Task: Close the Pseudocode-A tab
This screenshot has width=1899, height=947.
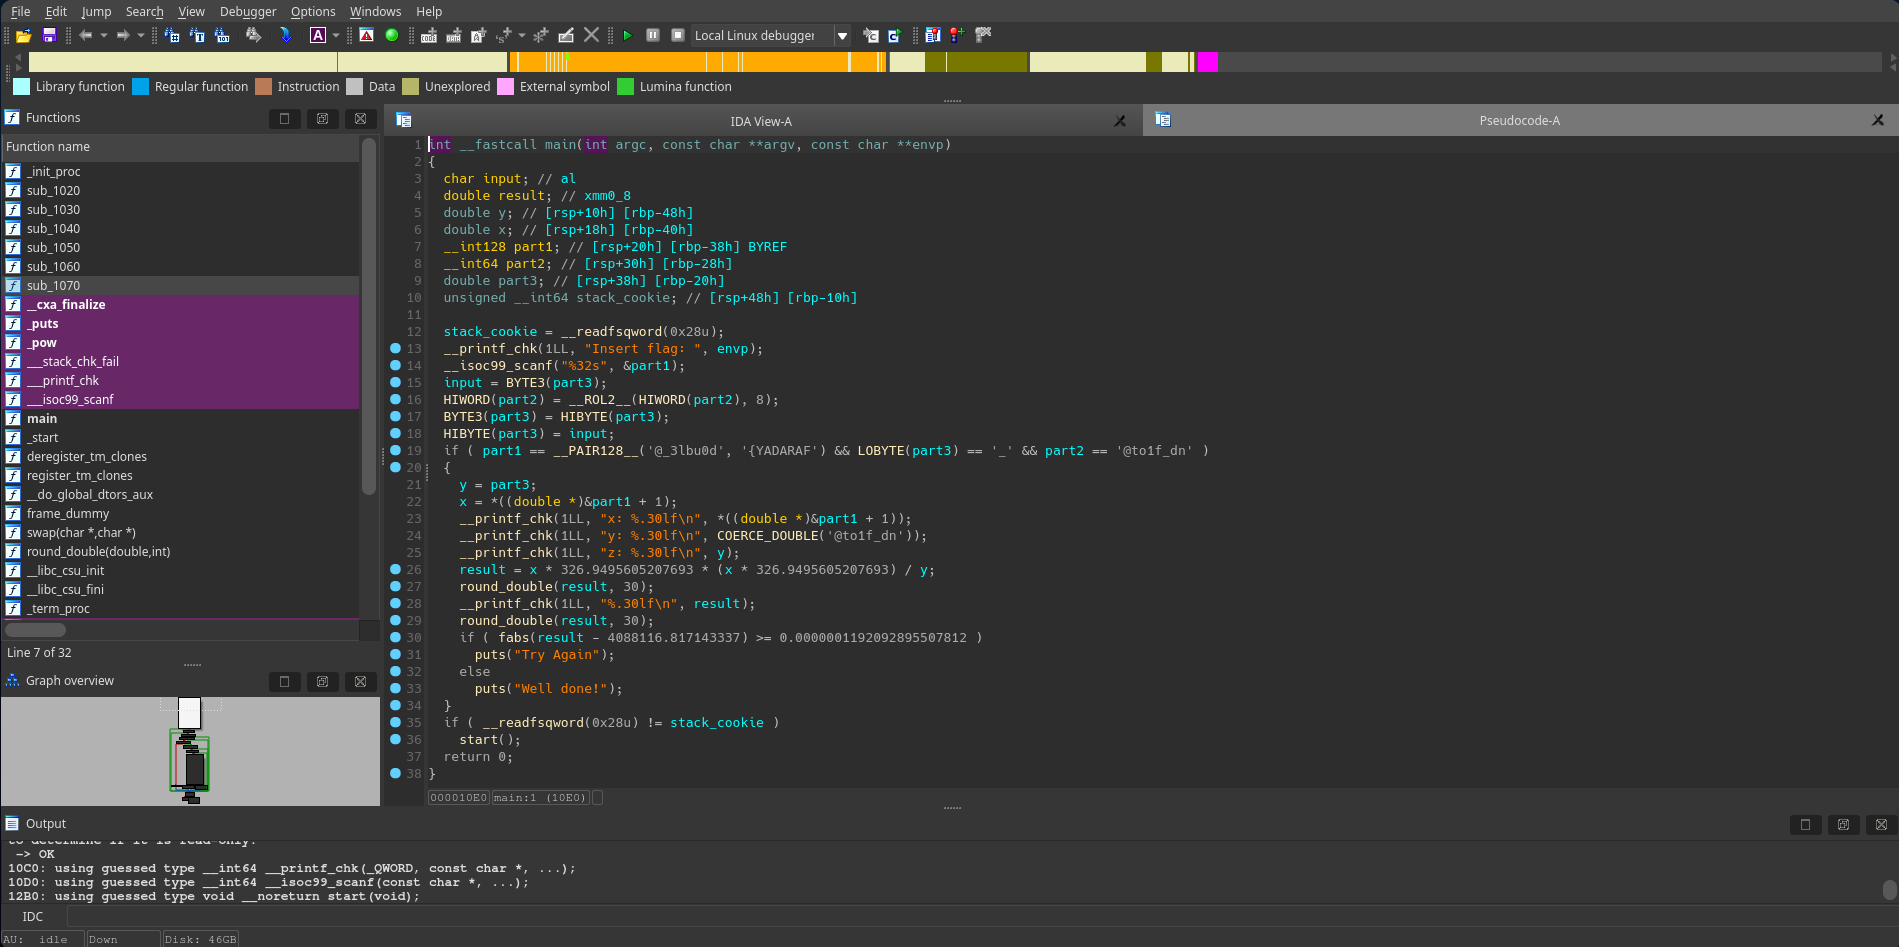Action: click(1878, 120)
